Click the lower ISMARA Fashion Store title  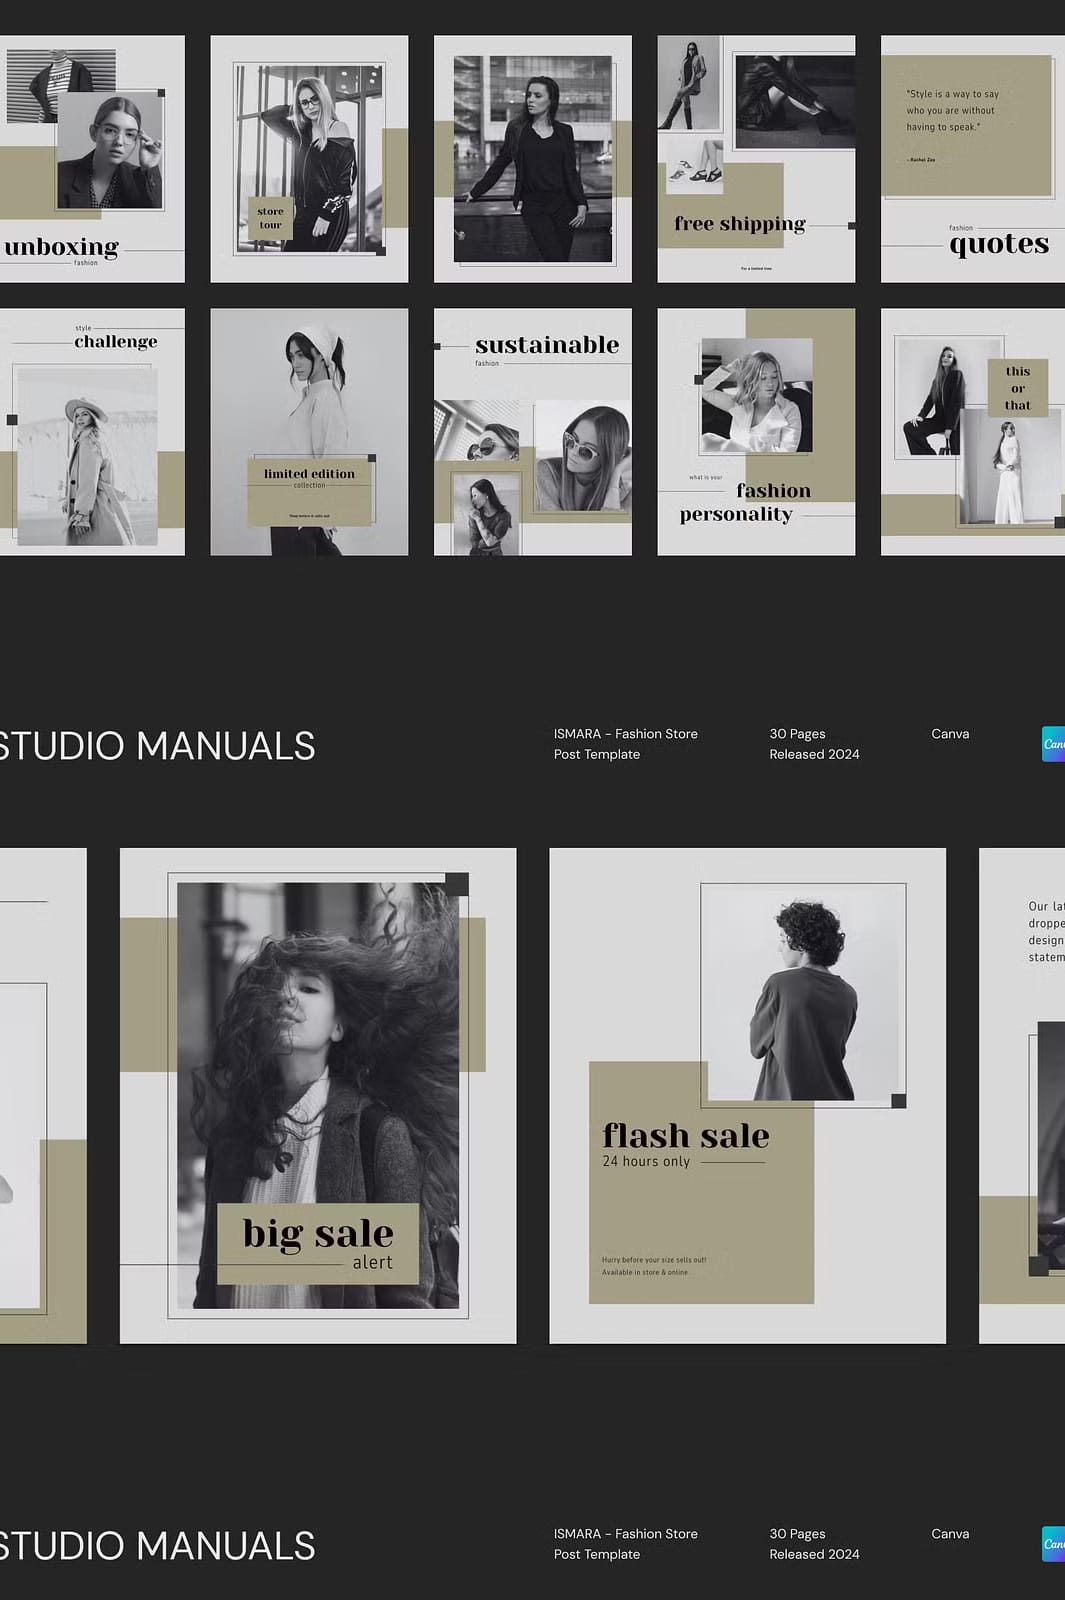(x=626, y=1544)
